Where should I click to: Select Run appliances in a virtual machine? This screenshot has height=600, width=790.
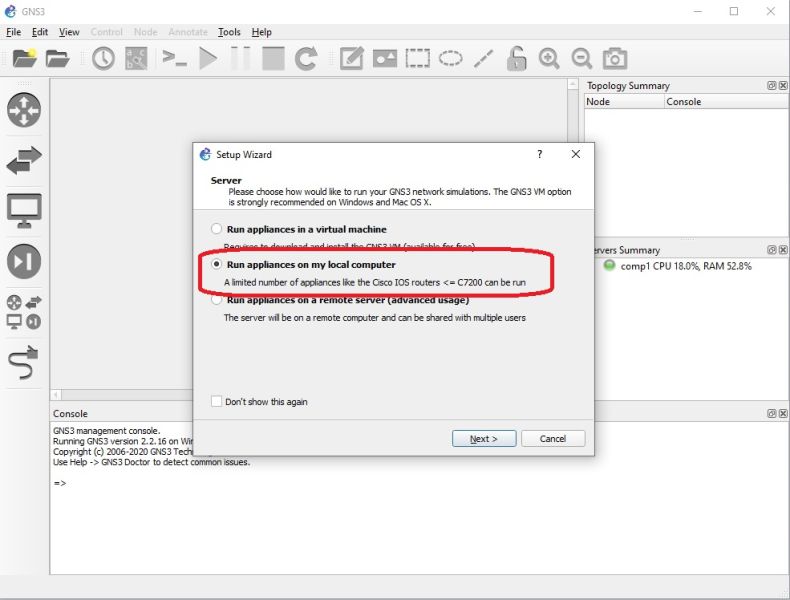(x=216, y=229)
